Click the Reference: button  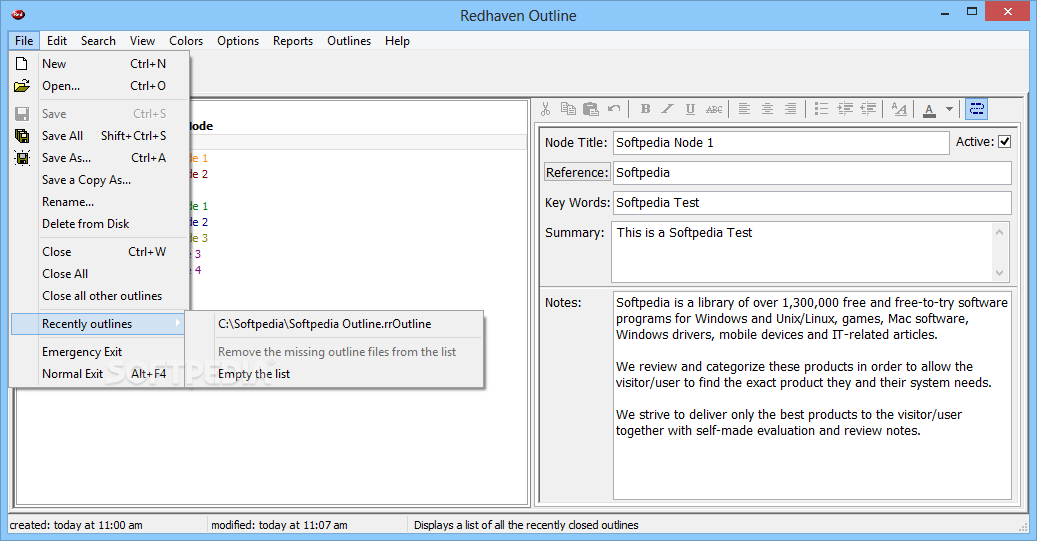coord(577,172)
